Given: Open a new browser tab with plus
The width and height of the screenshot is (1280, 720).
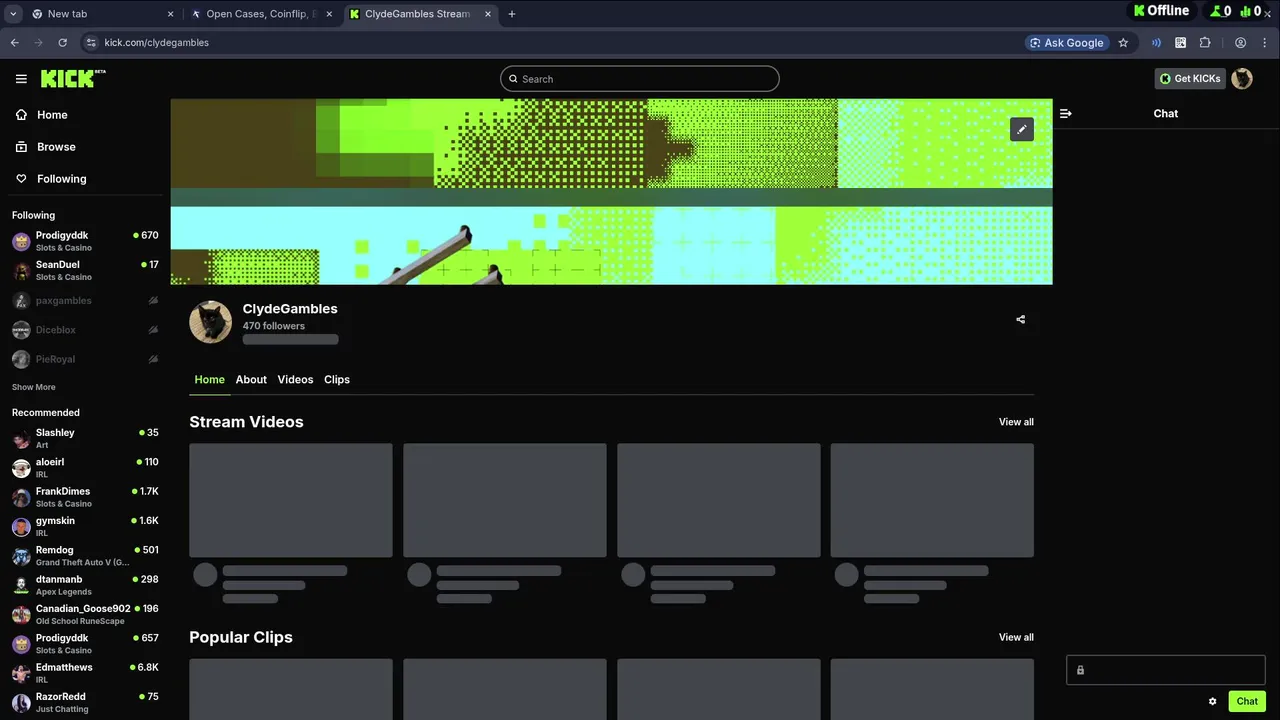Looking at the screenshot, I should pyautogui.click(x=512, y=14).
